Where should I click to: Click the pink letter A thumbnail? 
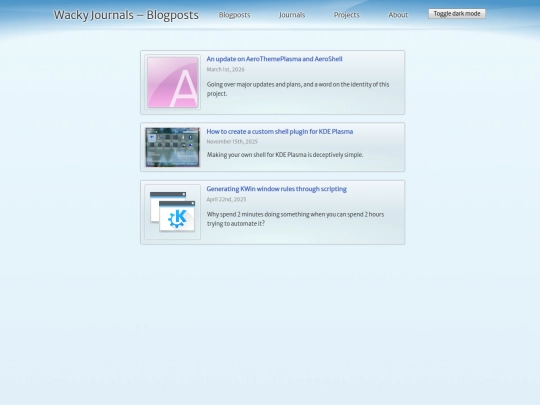point(173,82)
